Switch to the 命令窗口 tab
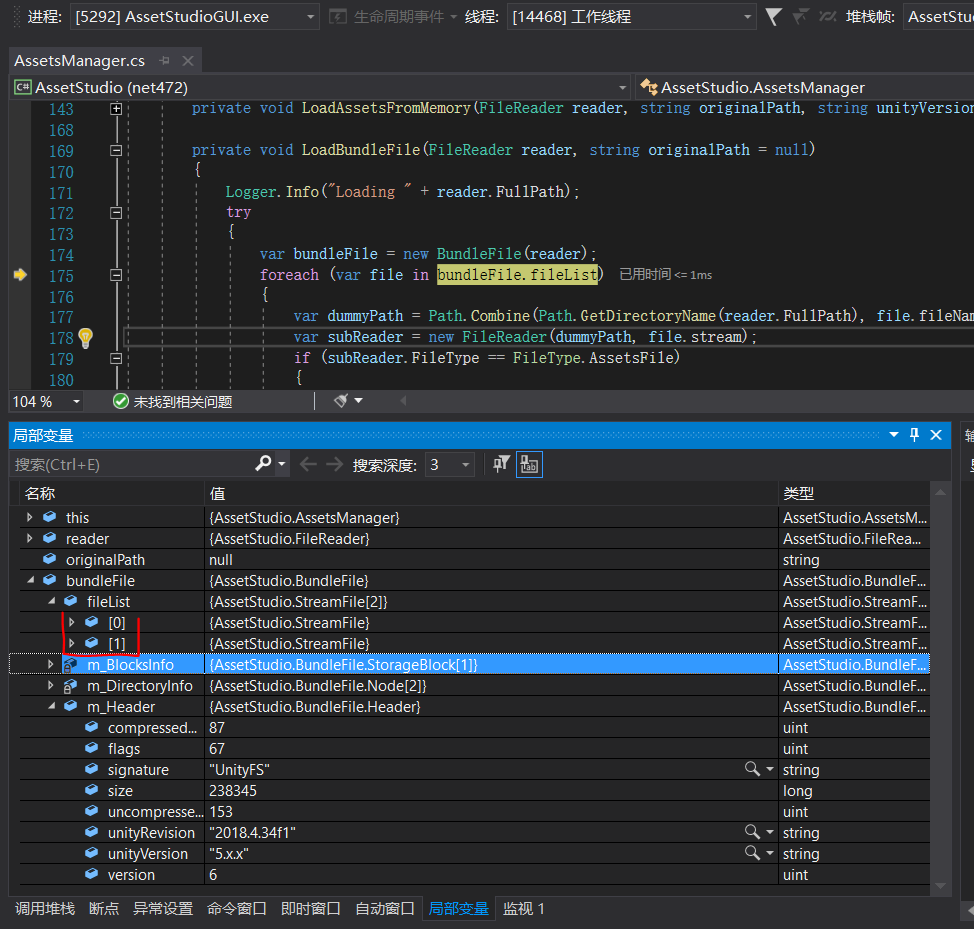 pyautogui.click(x=237, y=909)
